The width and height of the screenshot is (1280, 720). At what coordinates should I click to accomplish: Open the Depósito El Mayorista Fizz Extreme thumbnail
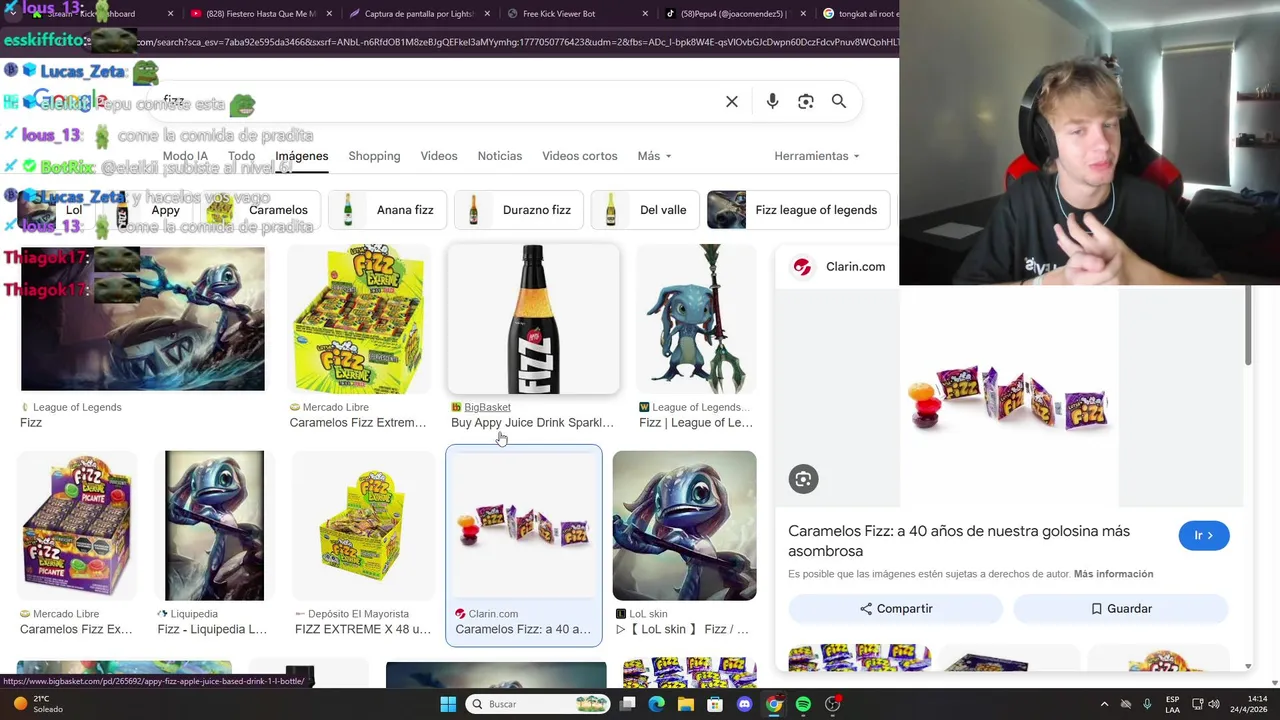click(363, 525)
